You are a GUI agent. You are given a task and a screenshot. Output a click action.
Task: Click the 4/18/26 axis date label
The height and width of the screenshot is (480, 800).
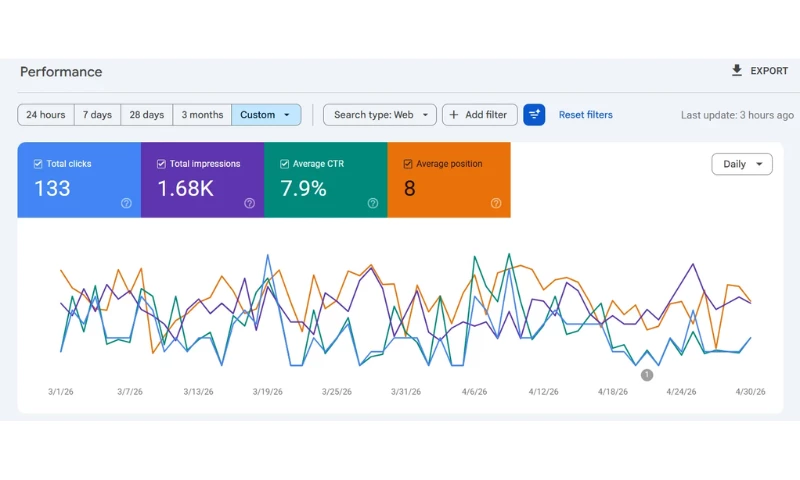tap(613, 392)
